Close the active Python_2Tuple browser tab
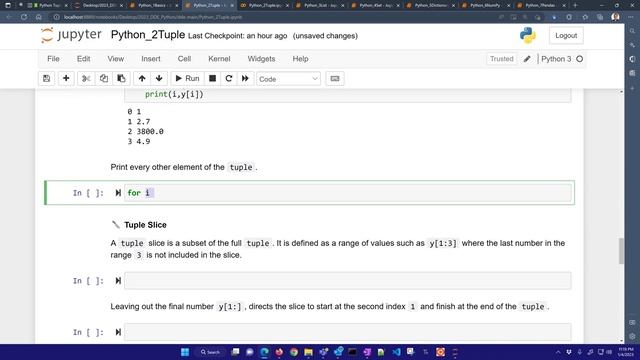This screenshot has width=640, height=360. (232, 6)
